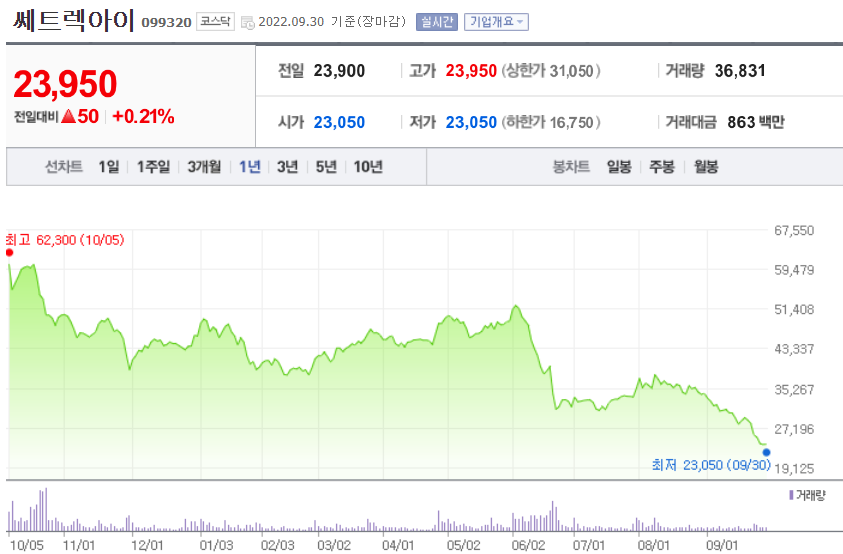The image size is (843, 554).
Task: Click the 03/02 x-axis date label
Action: coord(334,545)
